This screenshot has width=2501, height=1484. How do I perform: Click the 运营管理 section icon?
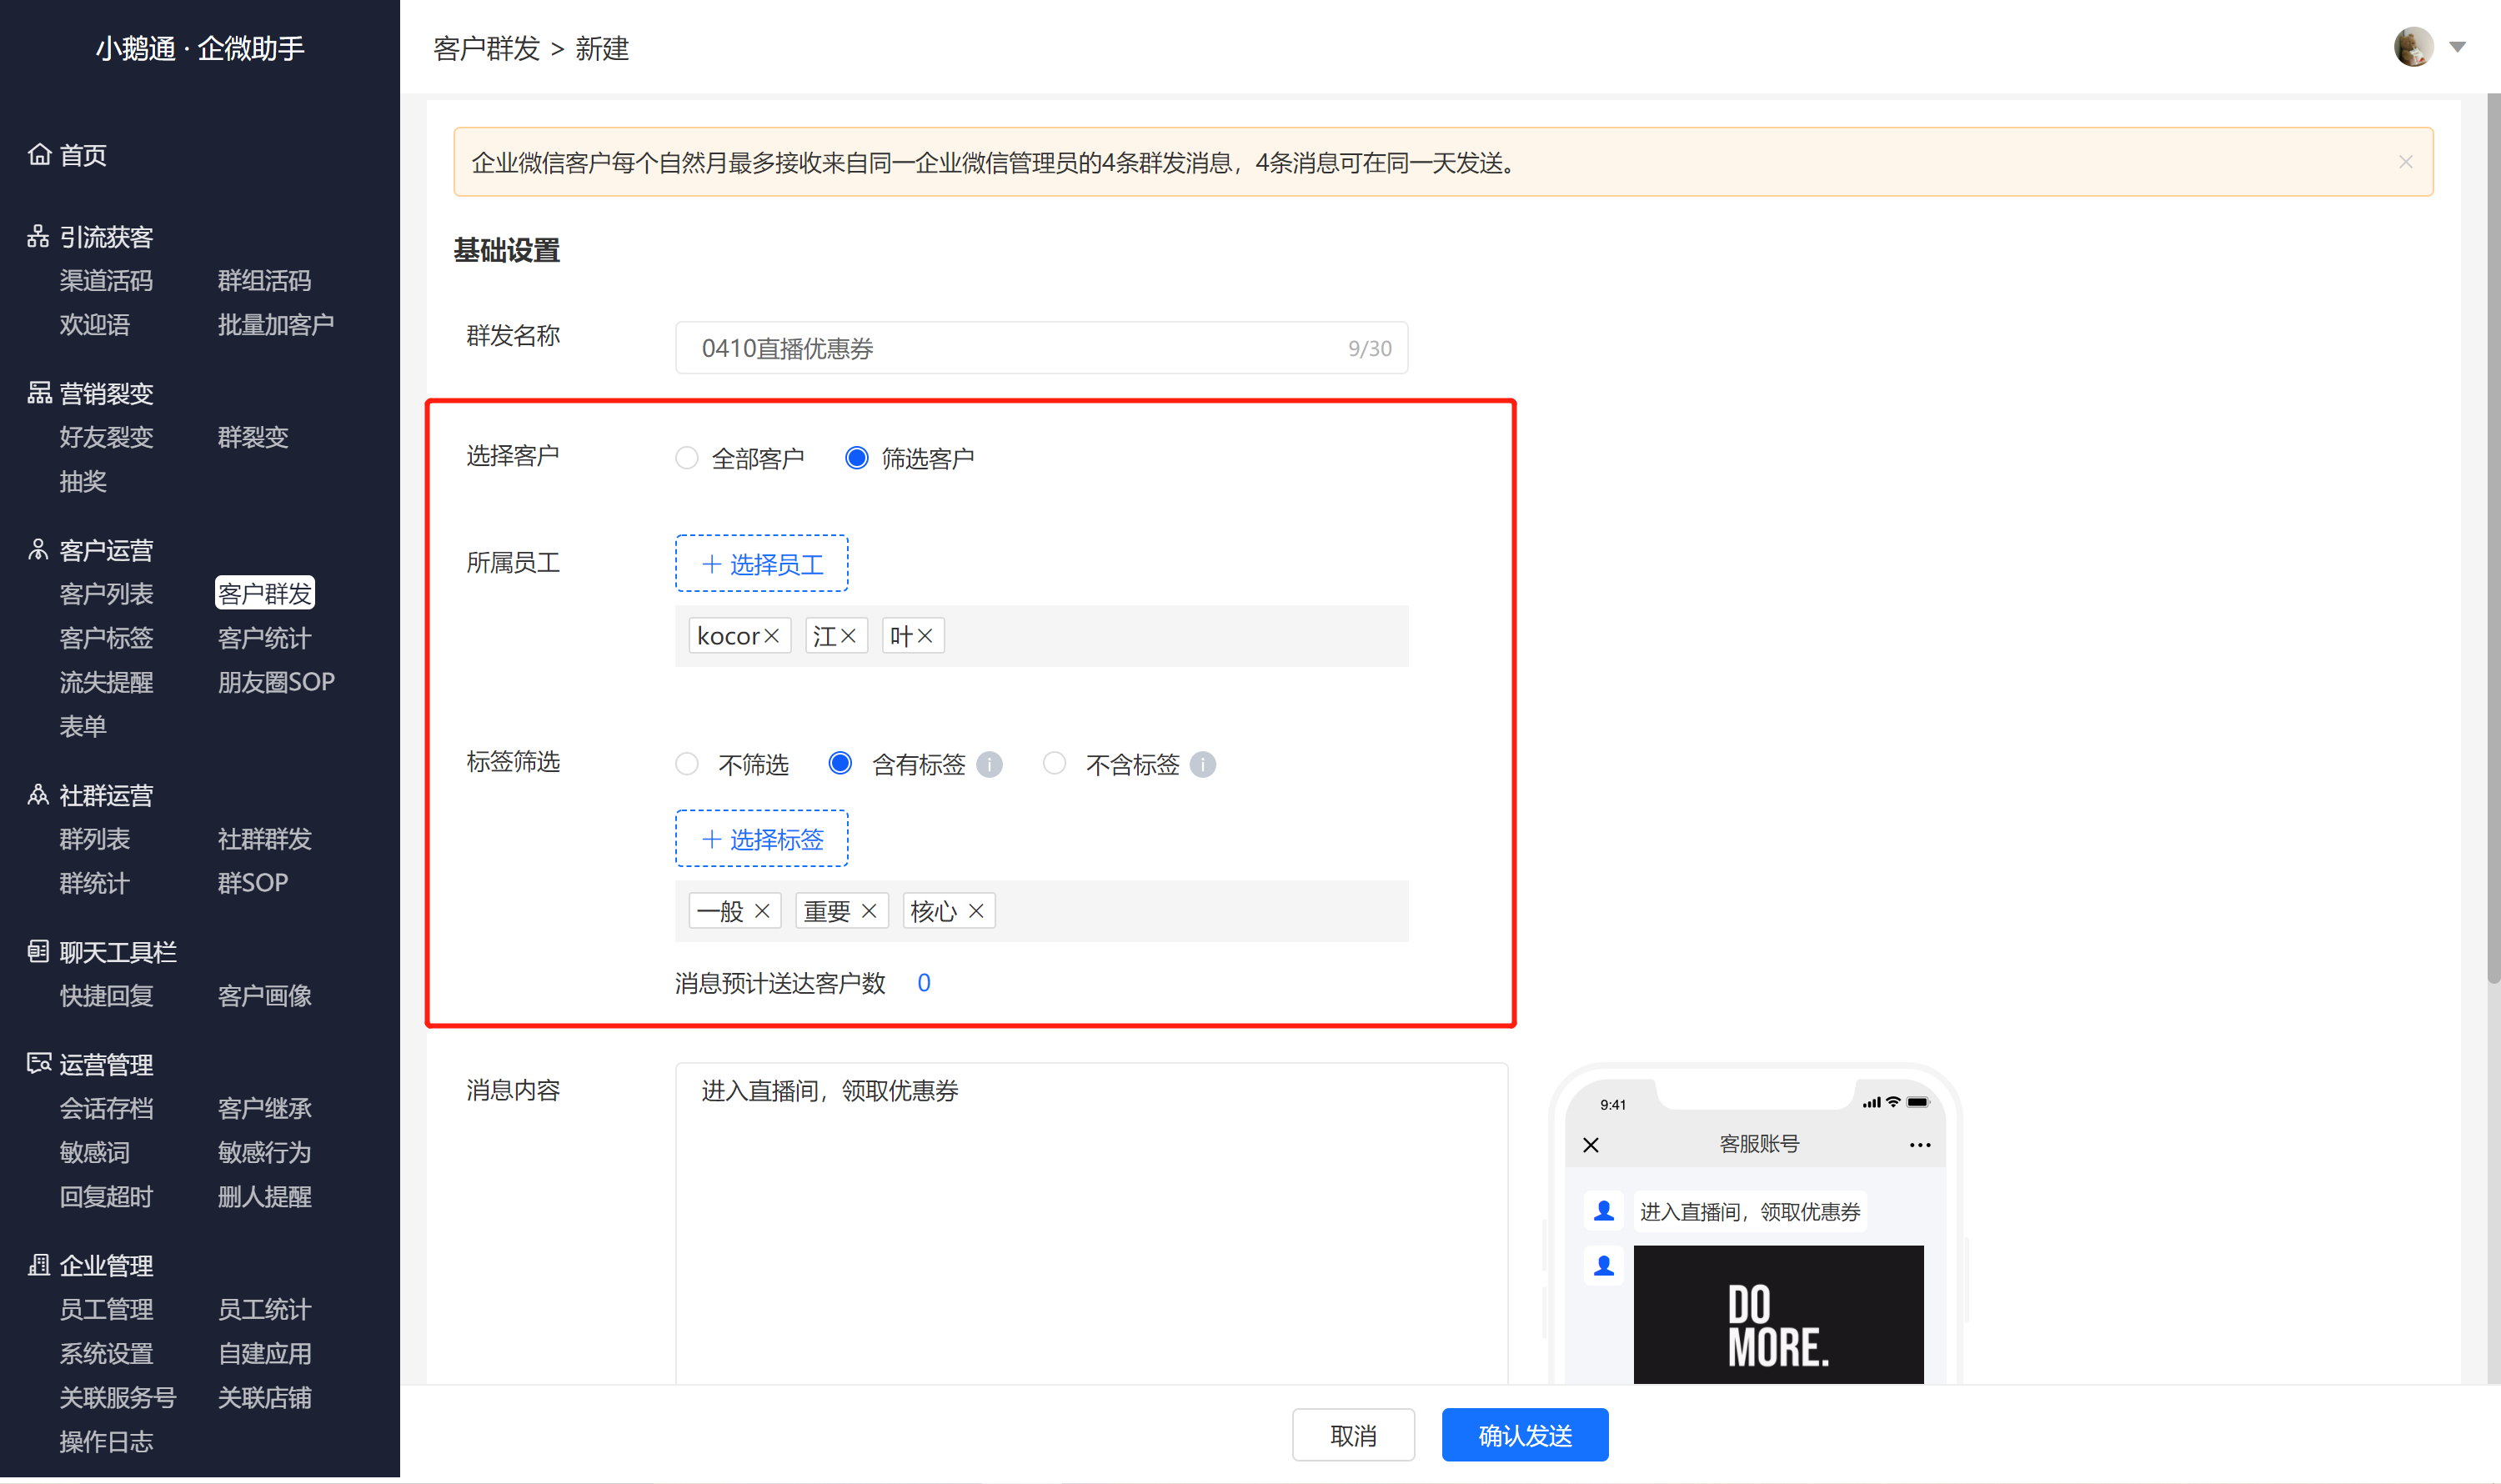click(39, 1063)
